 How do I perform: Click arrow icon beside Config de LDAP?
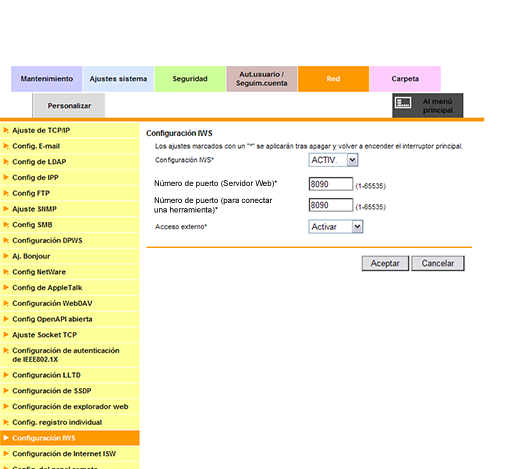[6, 161]
